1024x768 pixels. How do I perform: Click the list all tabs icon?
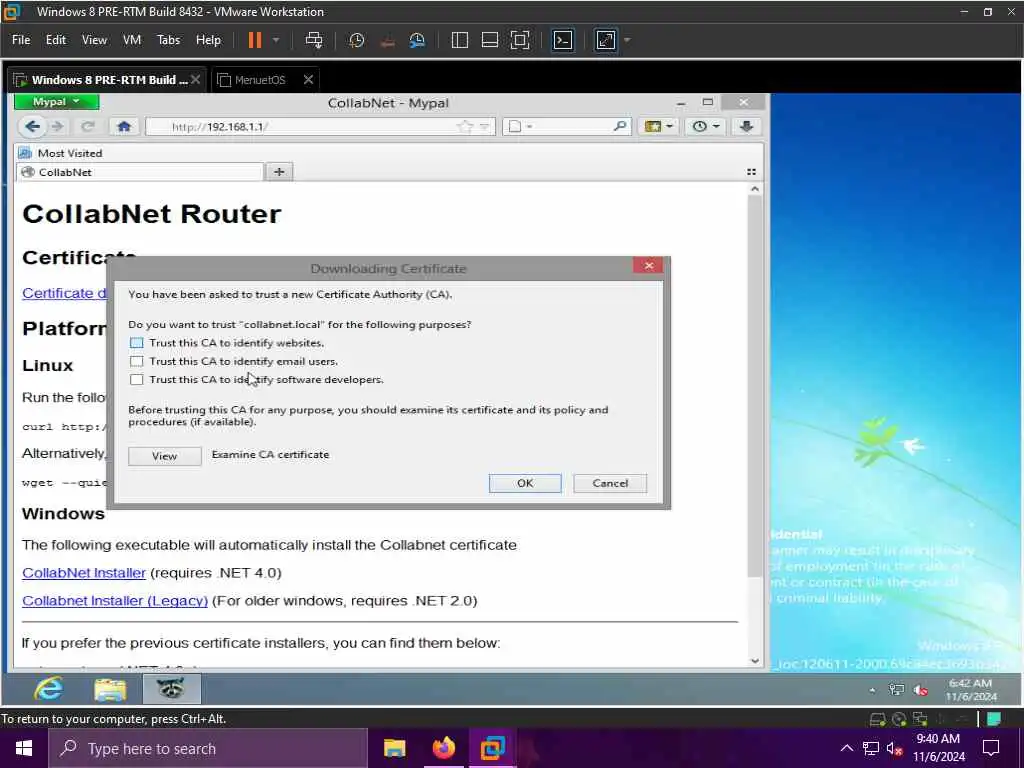pyautogui.click(x=751, y=172)
